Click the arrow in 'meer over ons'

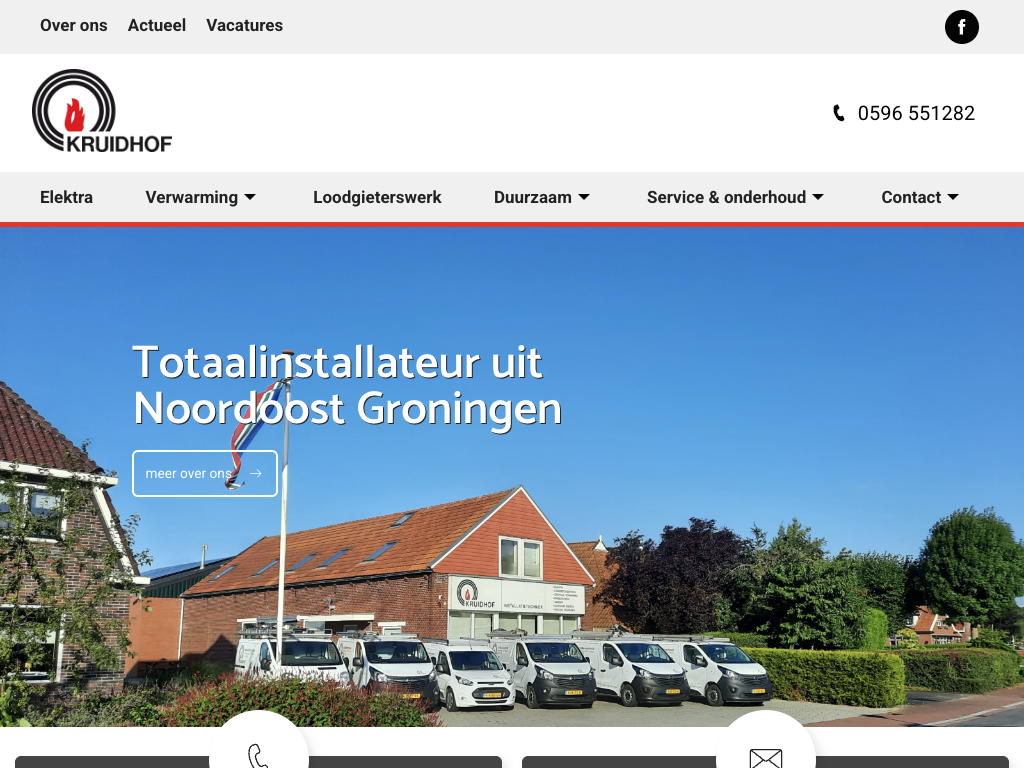click(256, 474)
